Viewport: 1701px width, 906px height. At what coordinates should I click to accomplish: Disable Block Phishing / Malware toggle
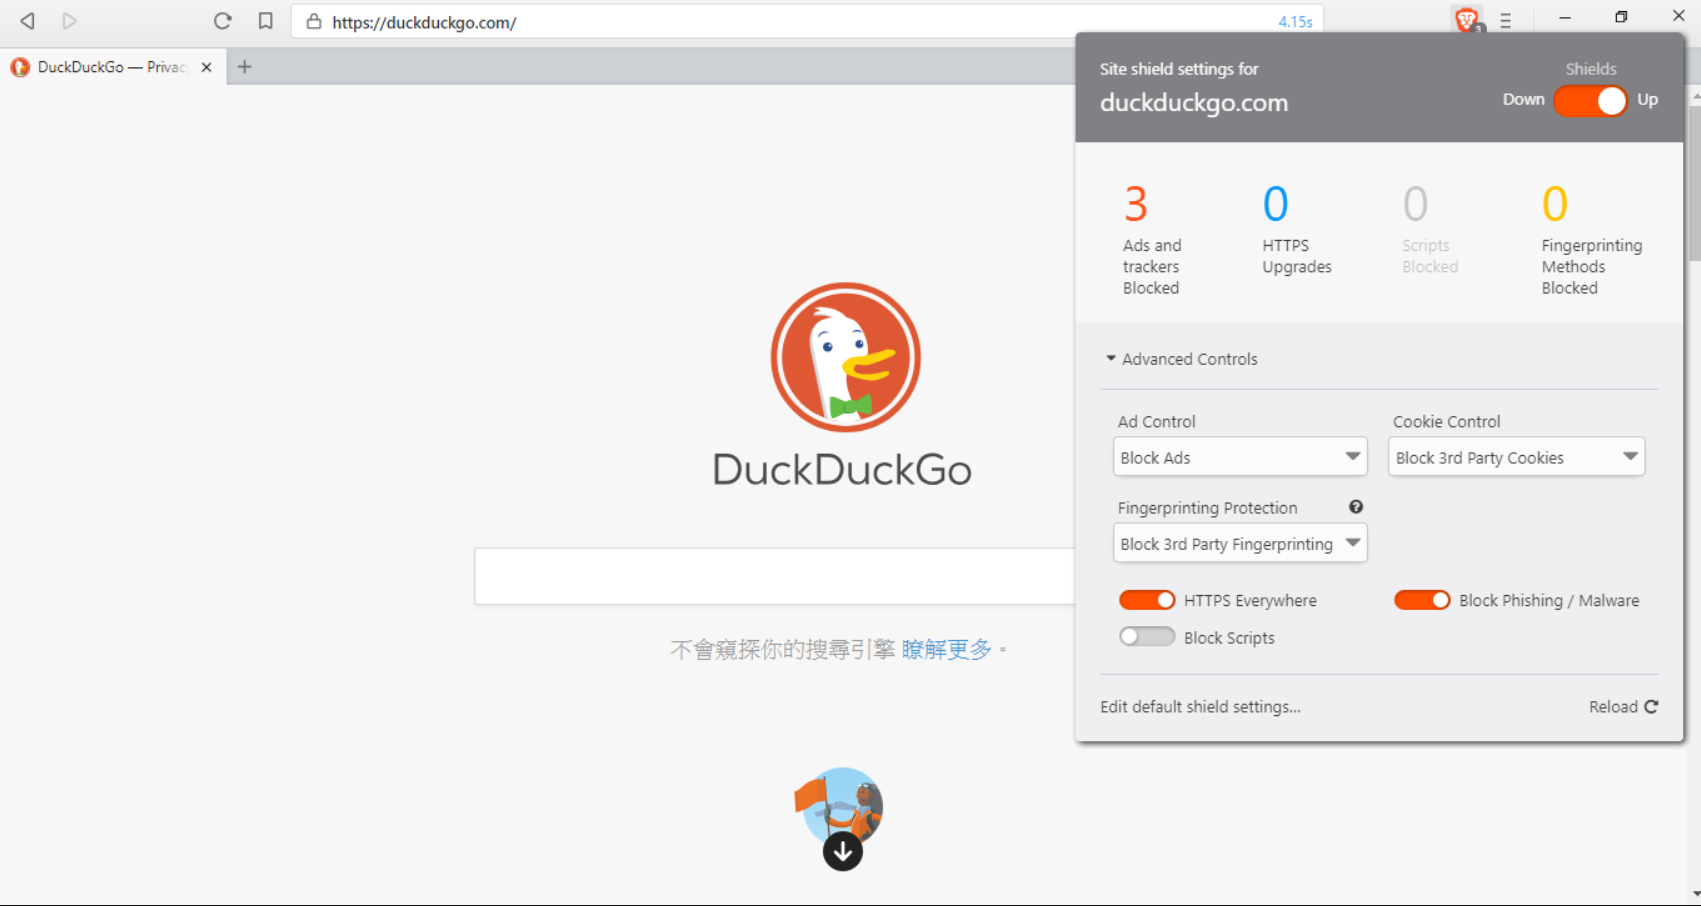click(x=1422, y=600)
